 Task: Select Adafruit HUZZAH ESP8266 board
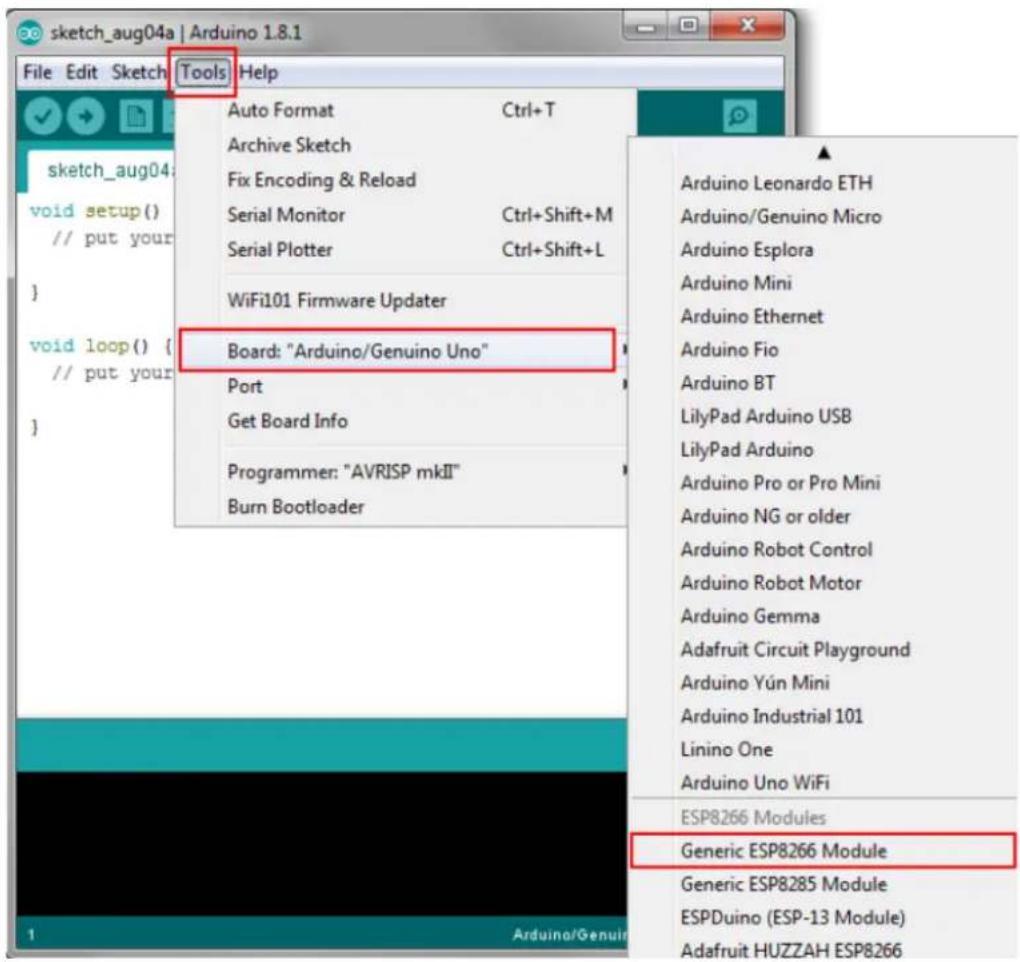tap(824, 950)
